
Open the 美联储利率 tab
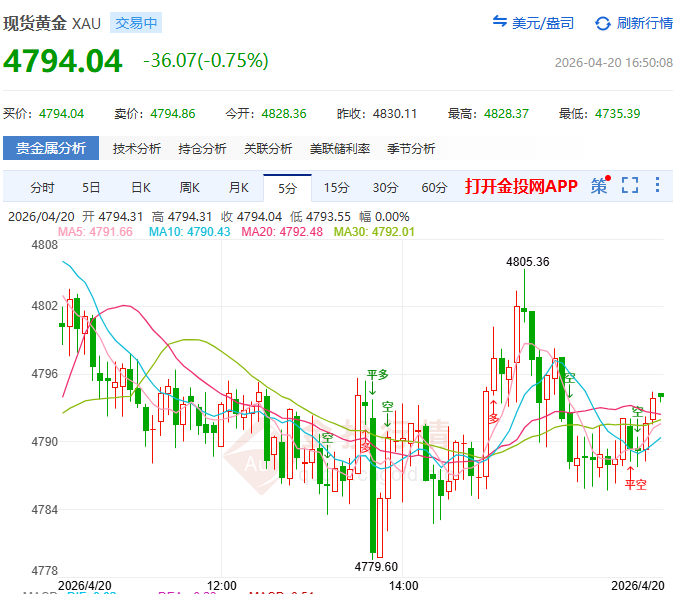[x=340, y=148]
